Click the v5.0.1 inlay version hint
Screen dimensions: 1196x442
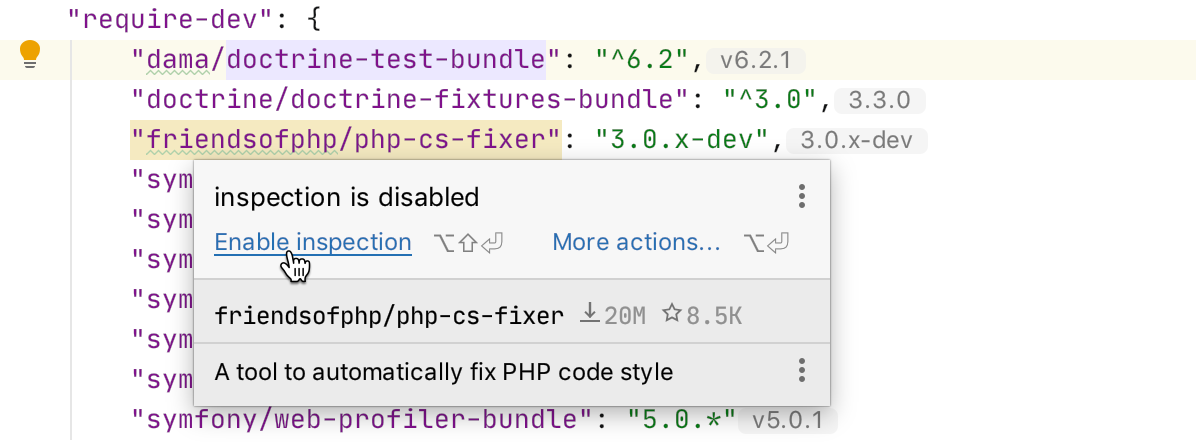[787, 416]
